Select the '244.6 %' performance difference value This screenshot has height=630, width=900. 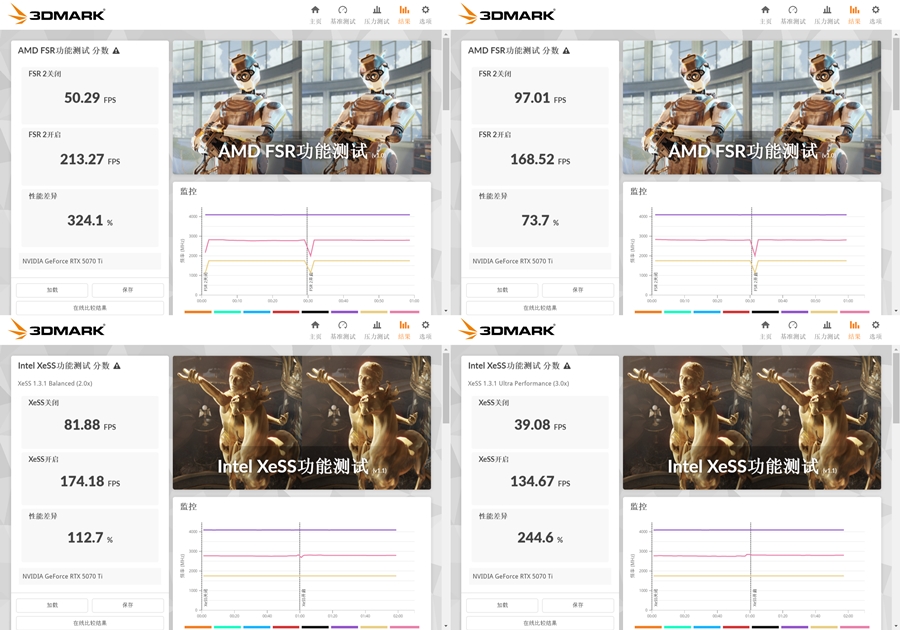(x=540, y=538)
